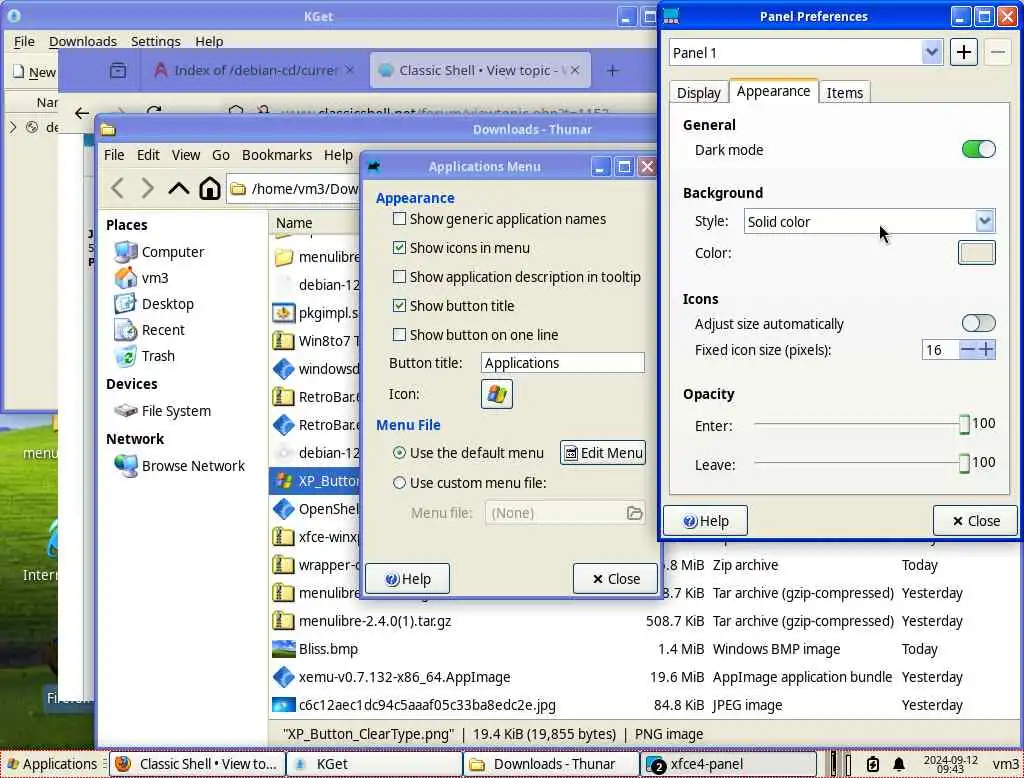
Task: Select xemu AppImage file icon
Action: [283, 677]
